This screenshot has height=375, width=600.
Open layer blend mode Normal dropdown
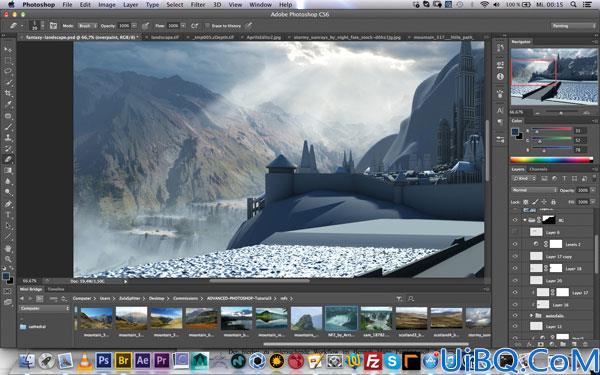coord(534,190)
